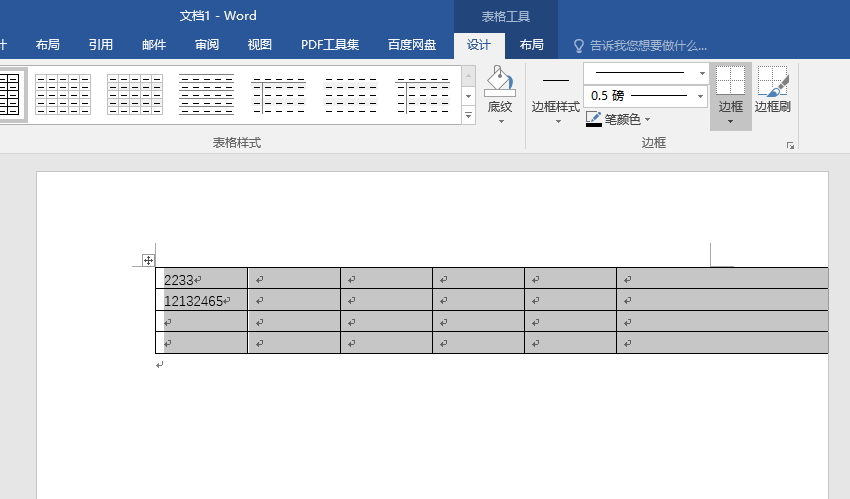
Task: Expand the table styles gallery more button
Action: (468, 116)
